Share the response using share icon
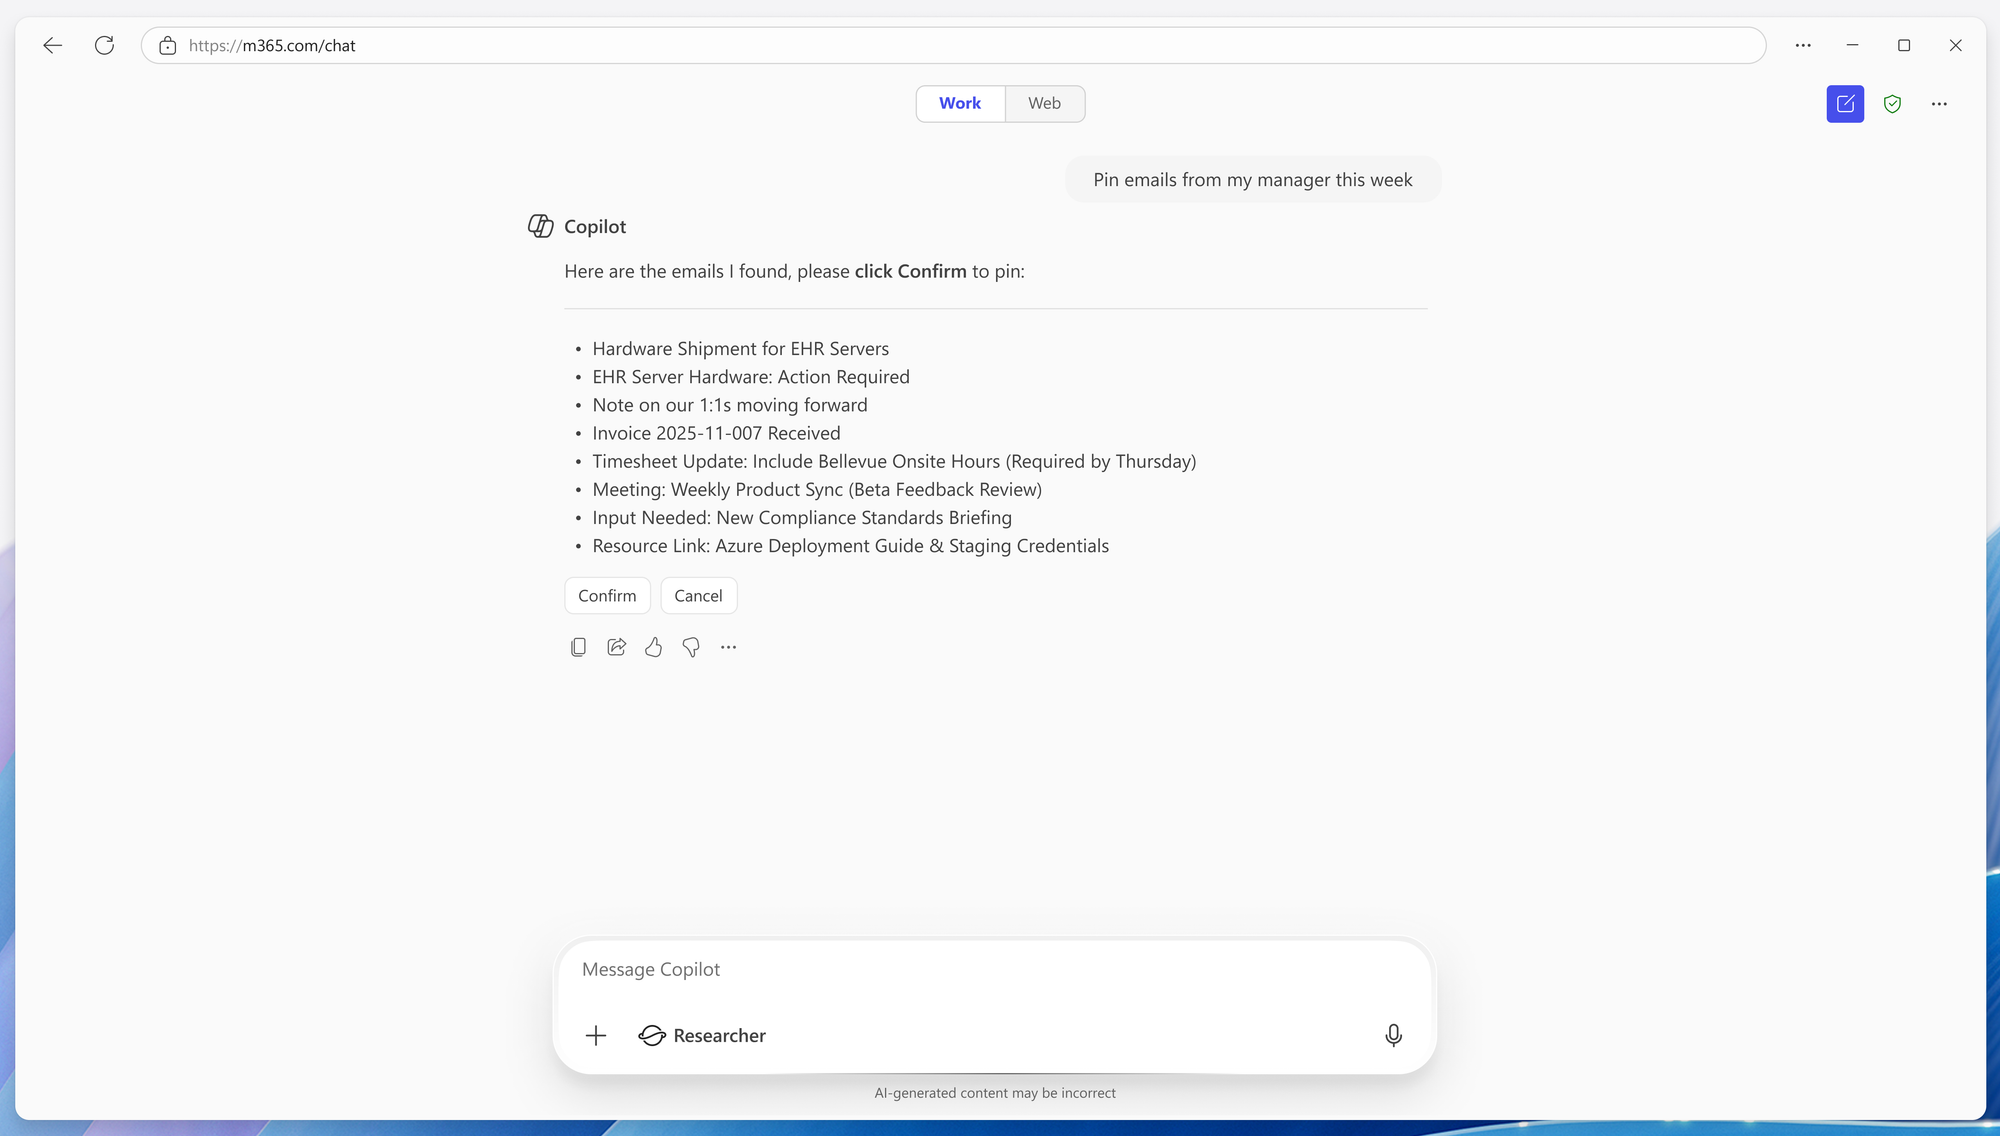Image resolution: width=2000 pixels, height=1136 pixels. [x=616, y=647]
